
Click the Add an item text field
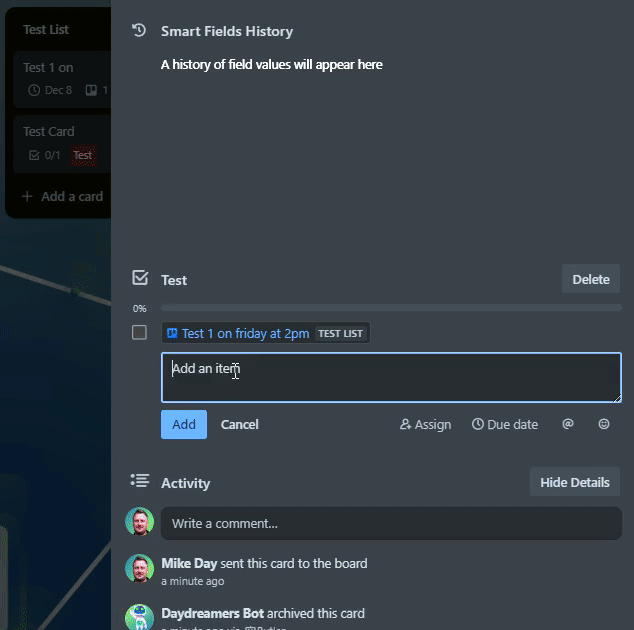[x=391, y=377]
